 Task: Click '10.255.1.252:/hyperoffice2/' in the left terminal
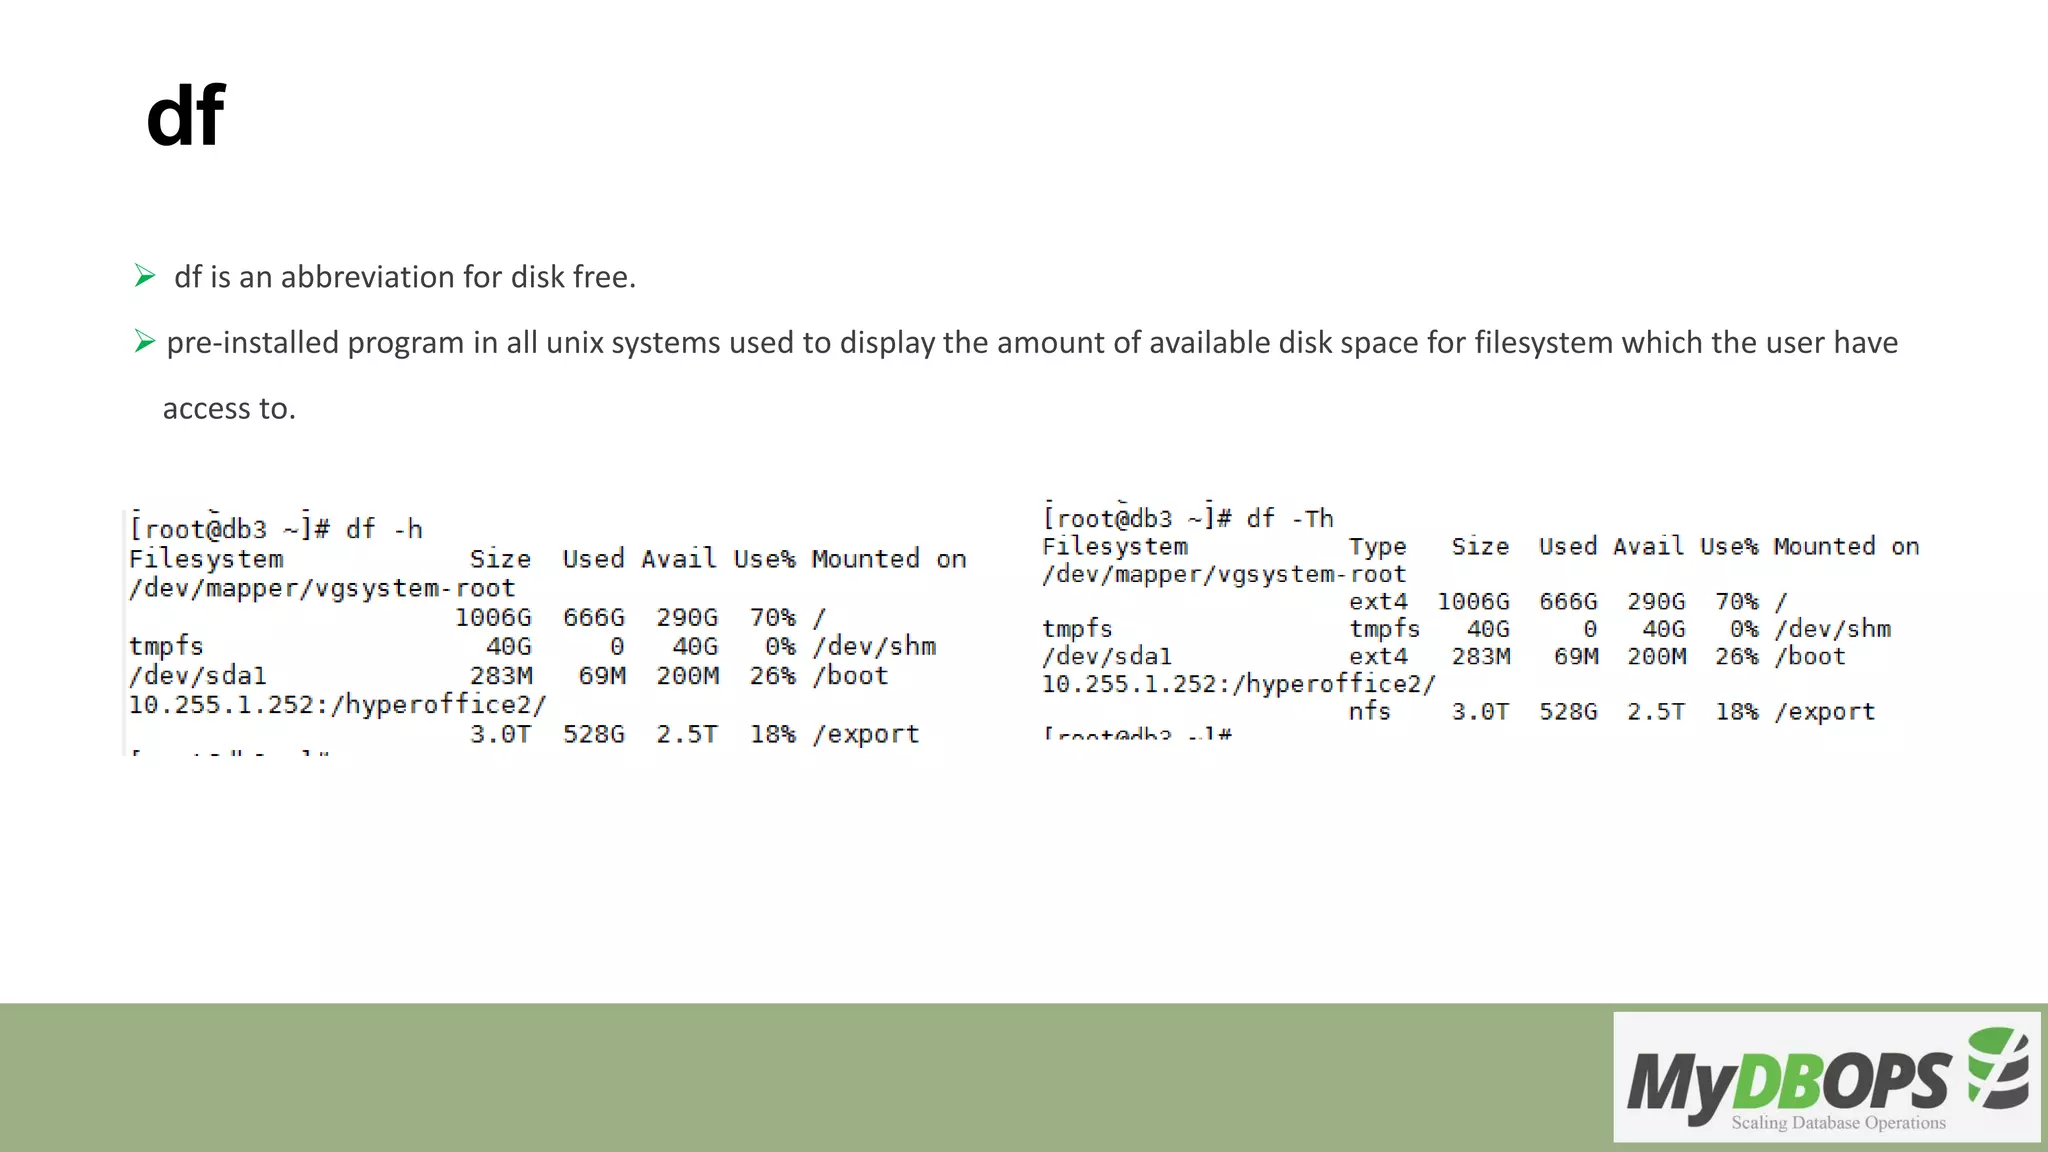click(x=338, y=705)
